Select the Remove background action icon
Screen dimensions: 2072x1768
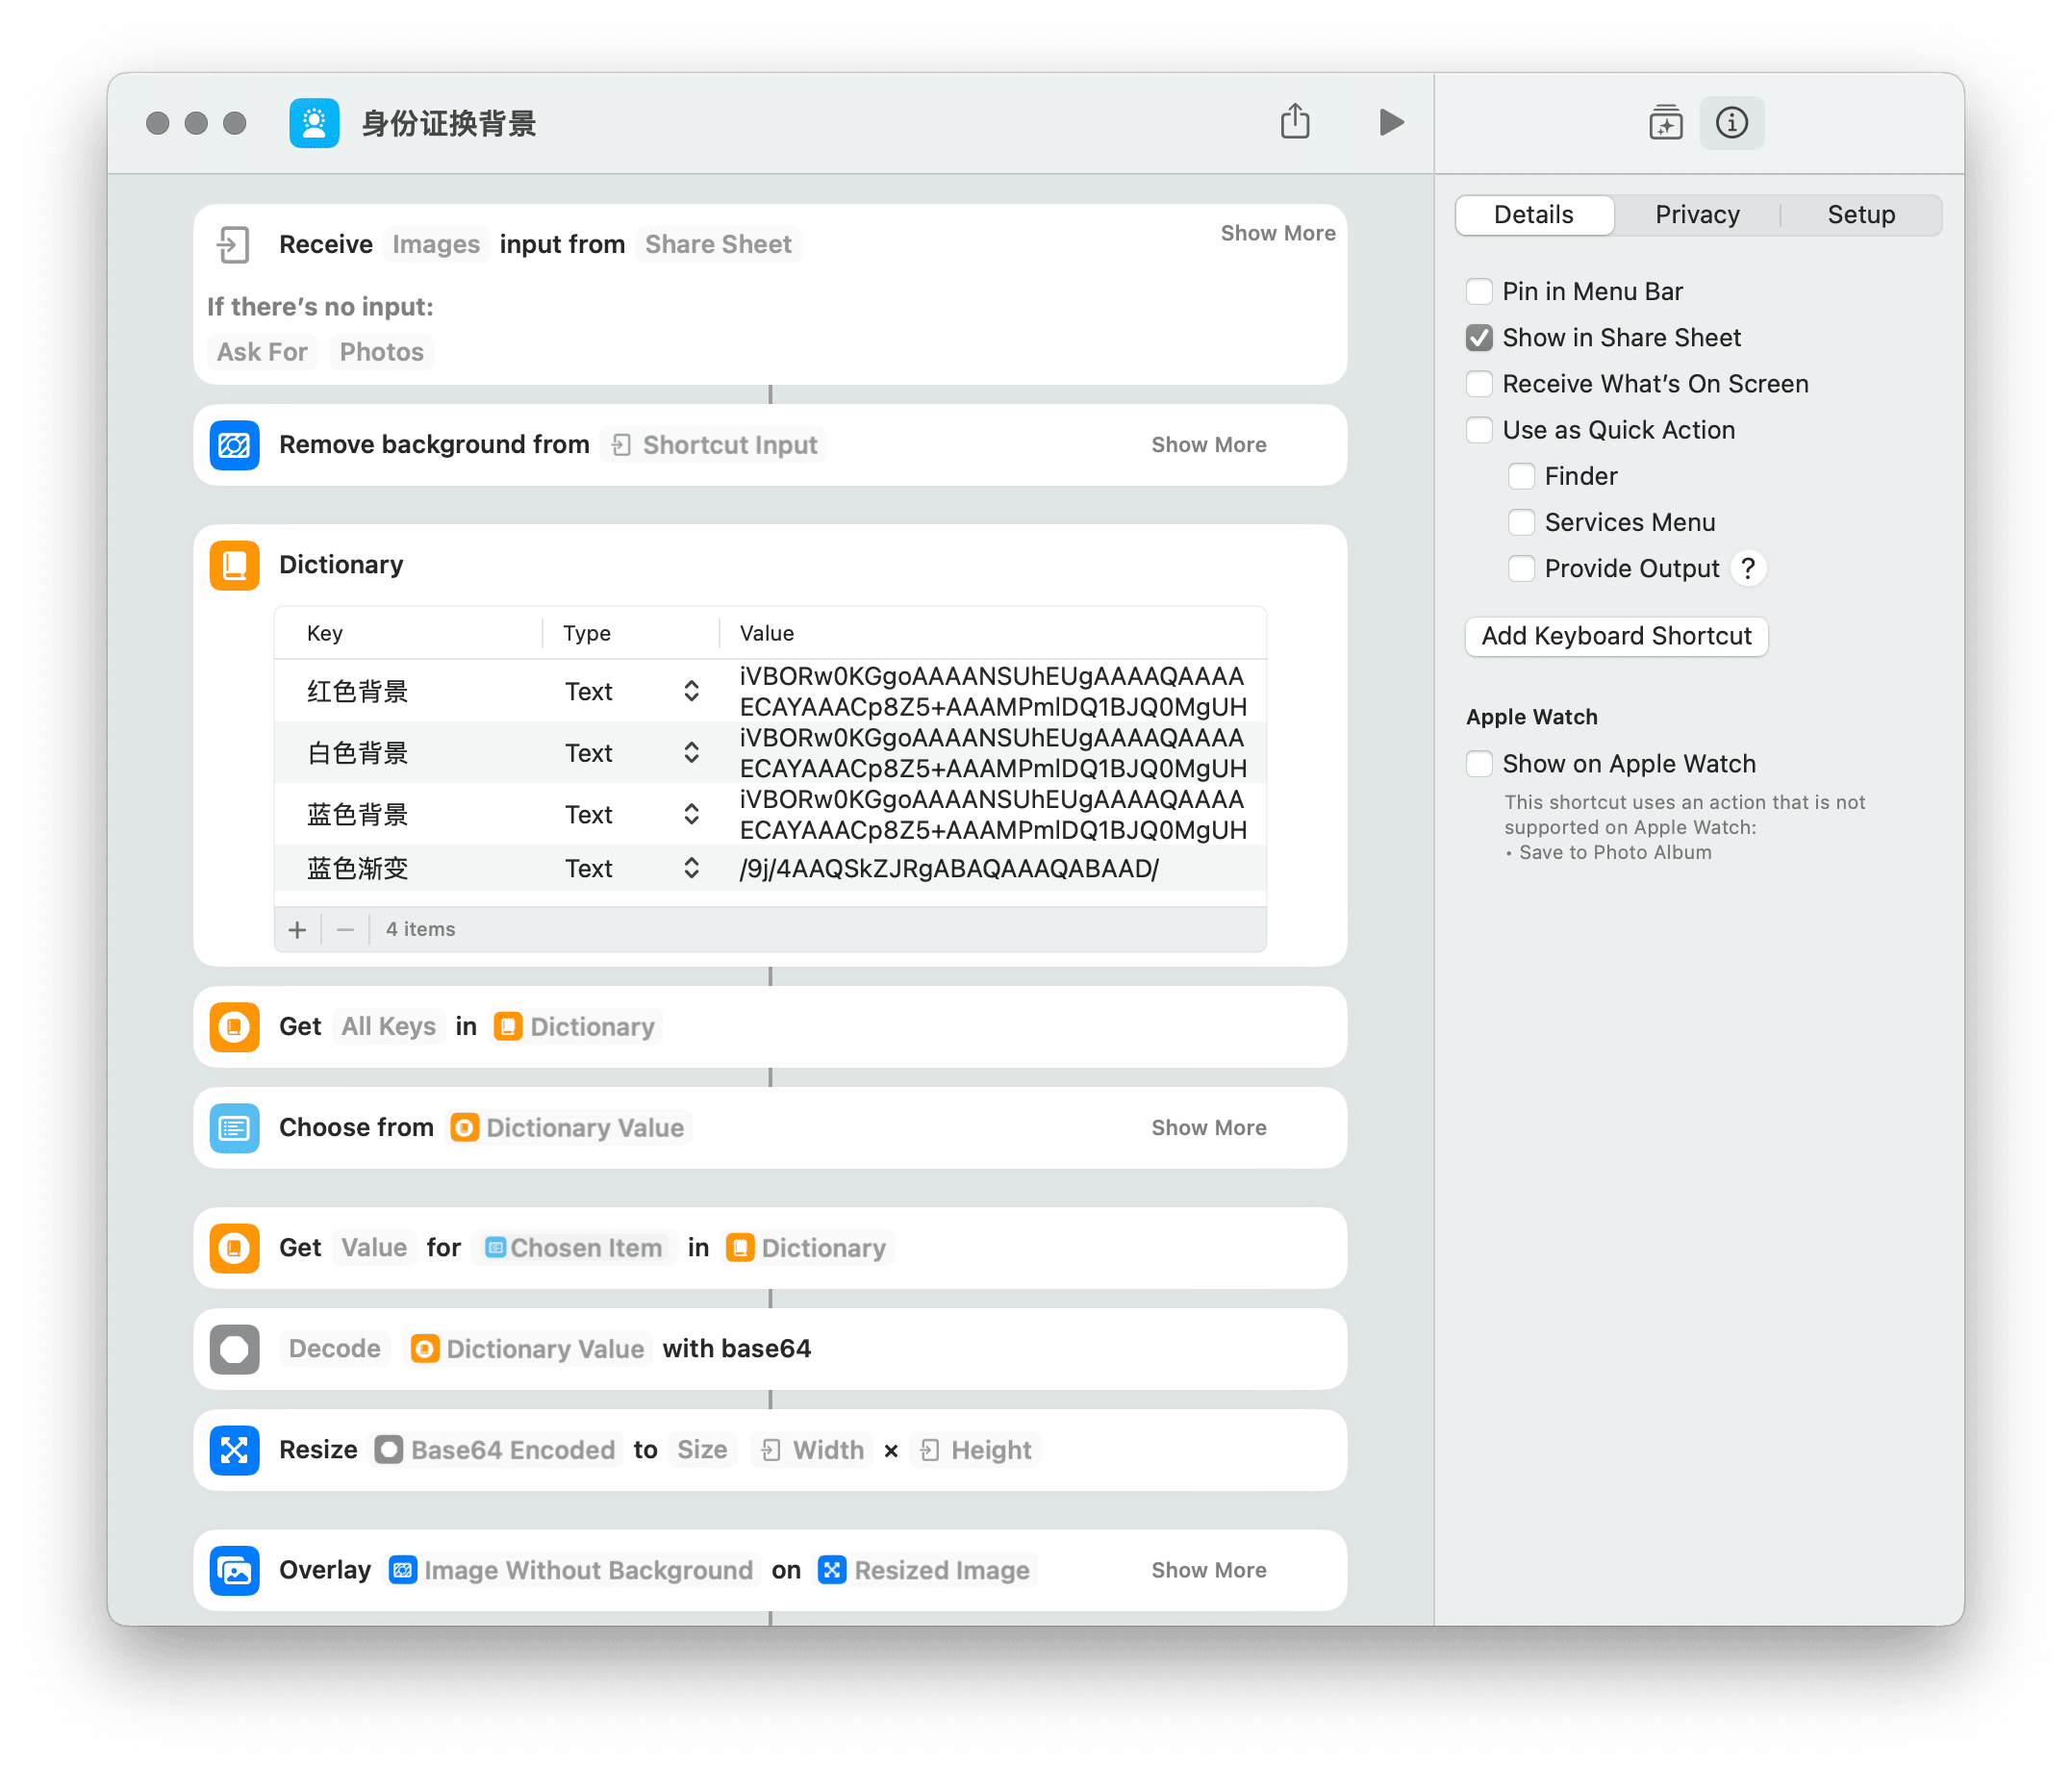[235, 445]
